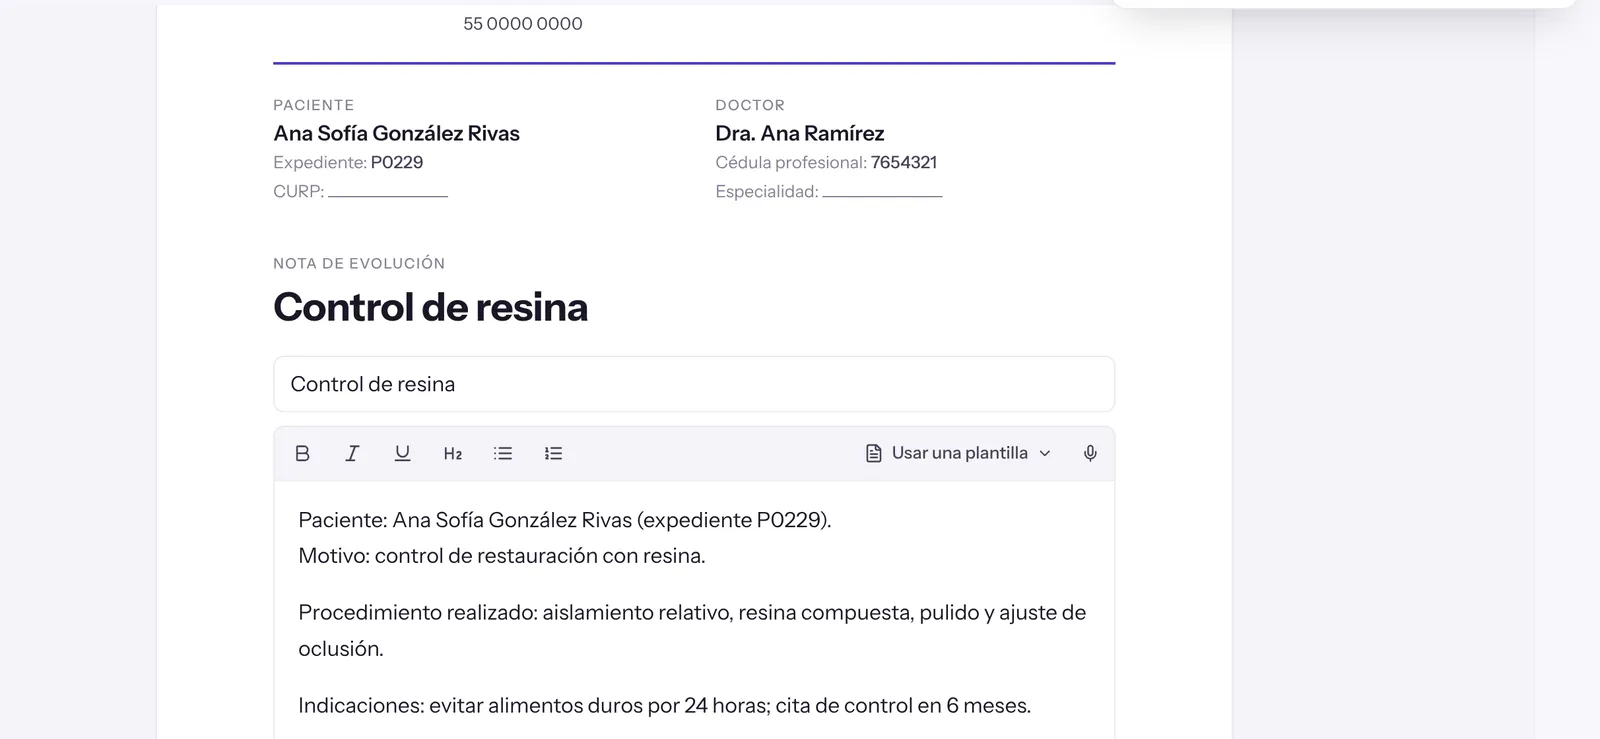
Task: Apply italic formatting to the note
Action: [352, 453]
